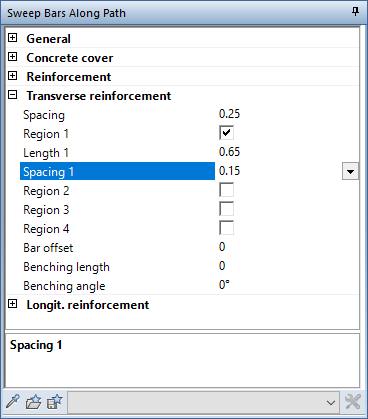Uncheck the Region 1 checkbox
The width and height of the screenshot is (368, 419).
(x=226, y=133)
